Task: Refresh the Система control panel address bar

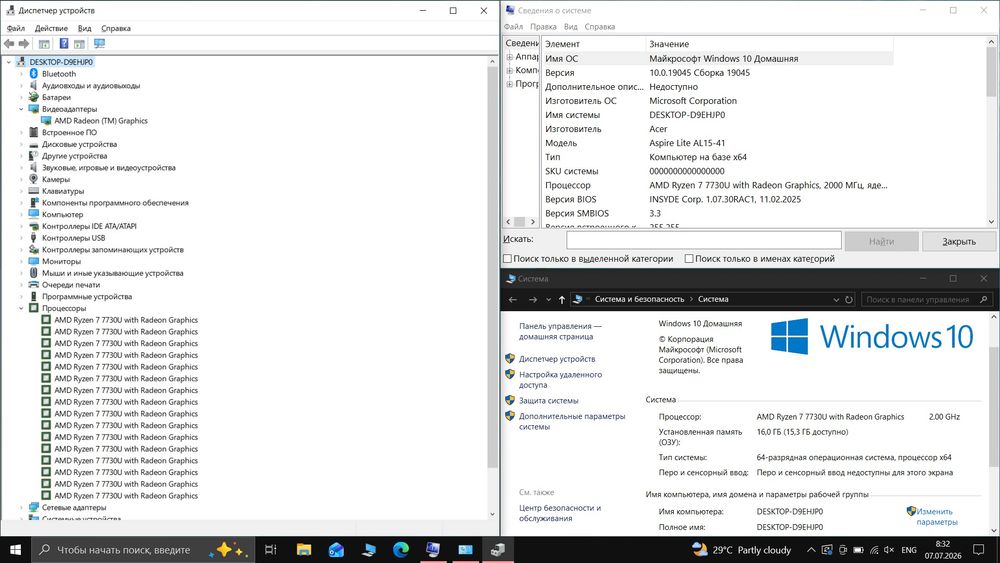Action: pyautogui.click(x=849, y=299)
